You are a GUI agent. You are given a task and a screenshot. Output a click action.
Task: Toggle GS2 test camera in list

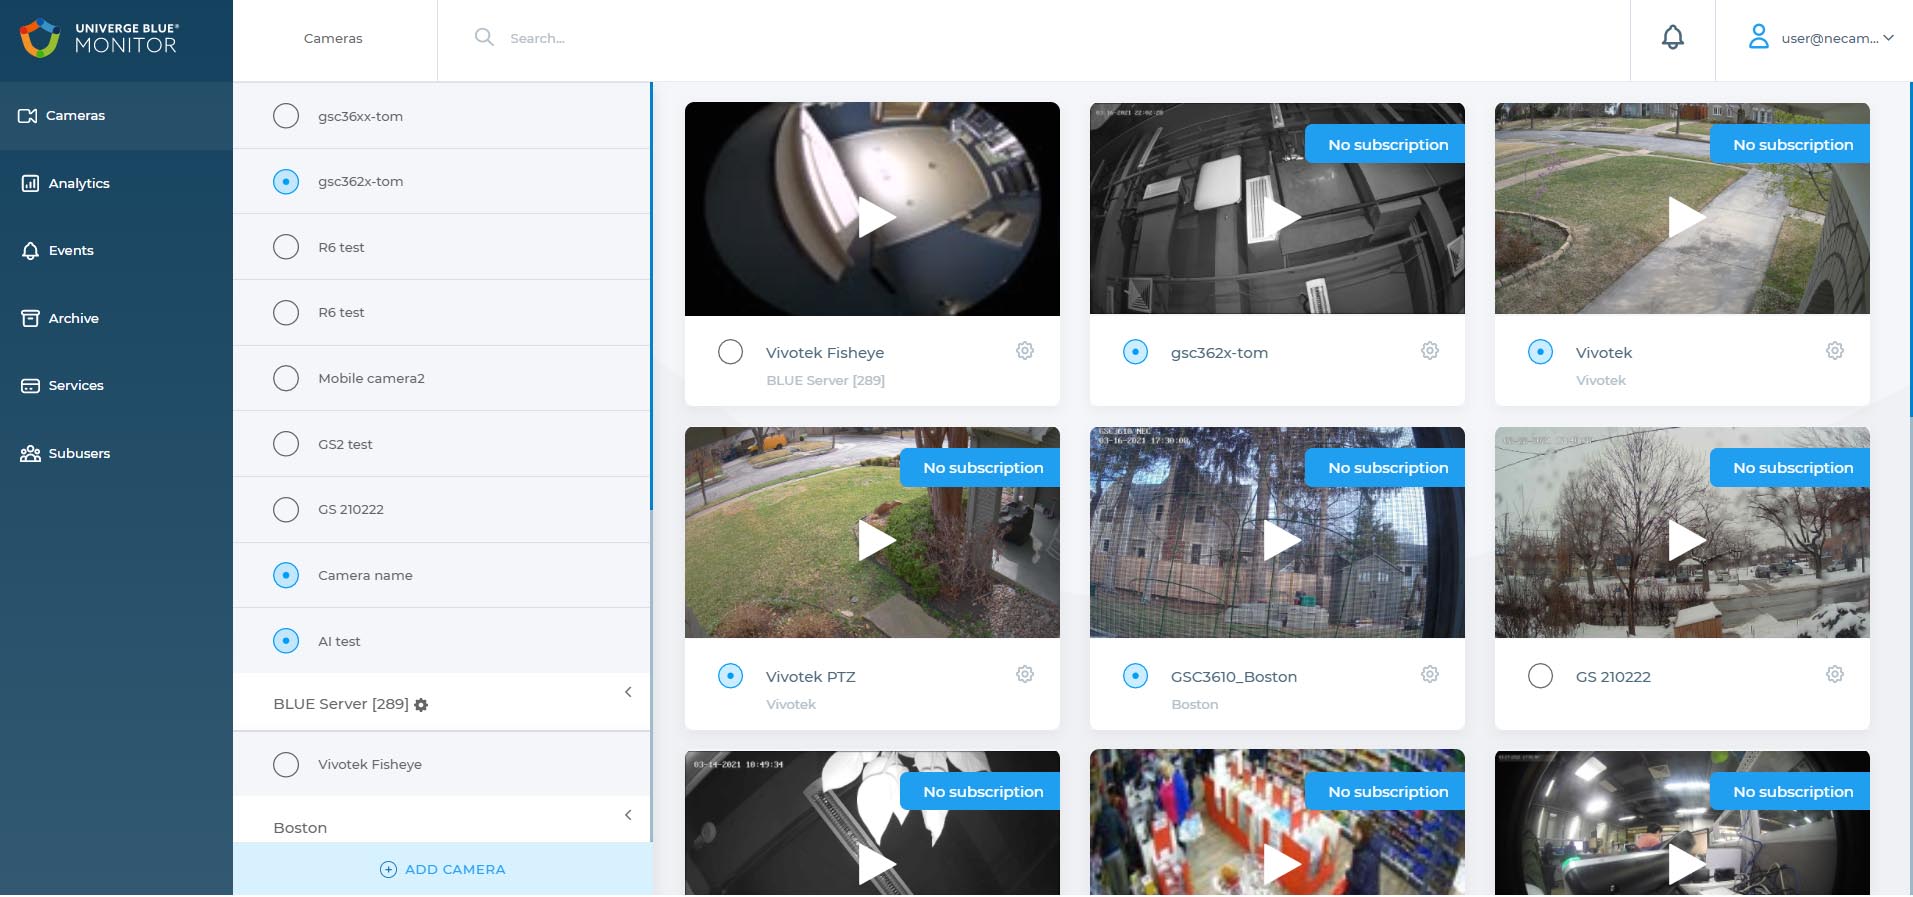[x=286, y=444]
